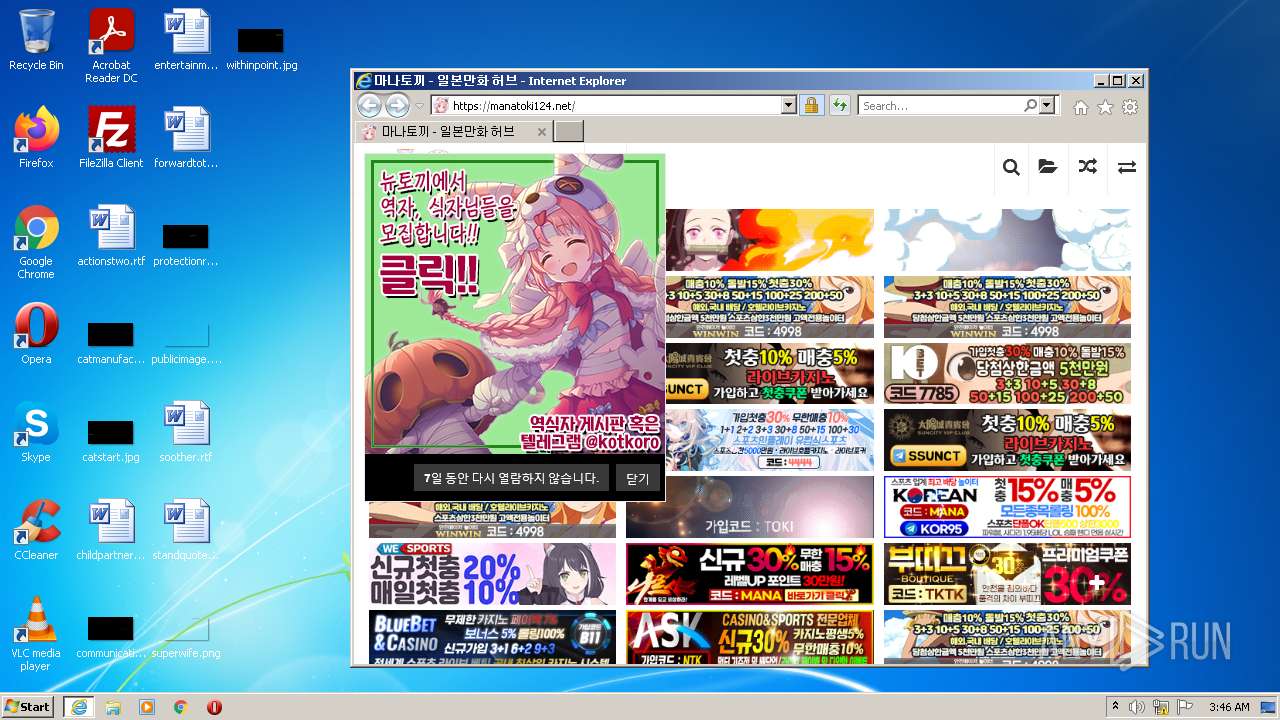Click the security lock icon in address bar
Screen dimensions: 1280x720
[811, 105]
